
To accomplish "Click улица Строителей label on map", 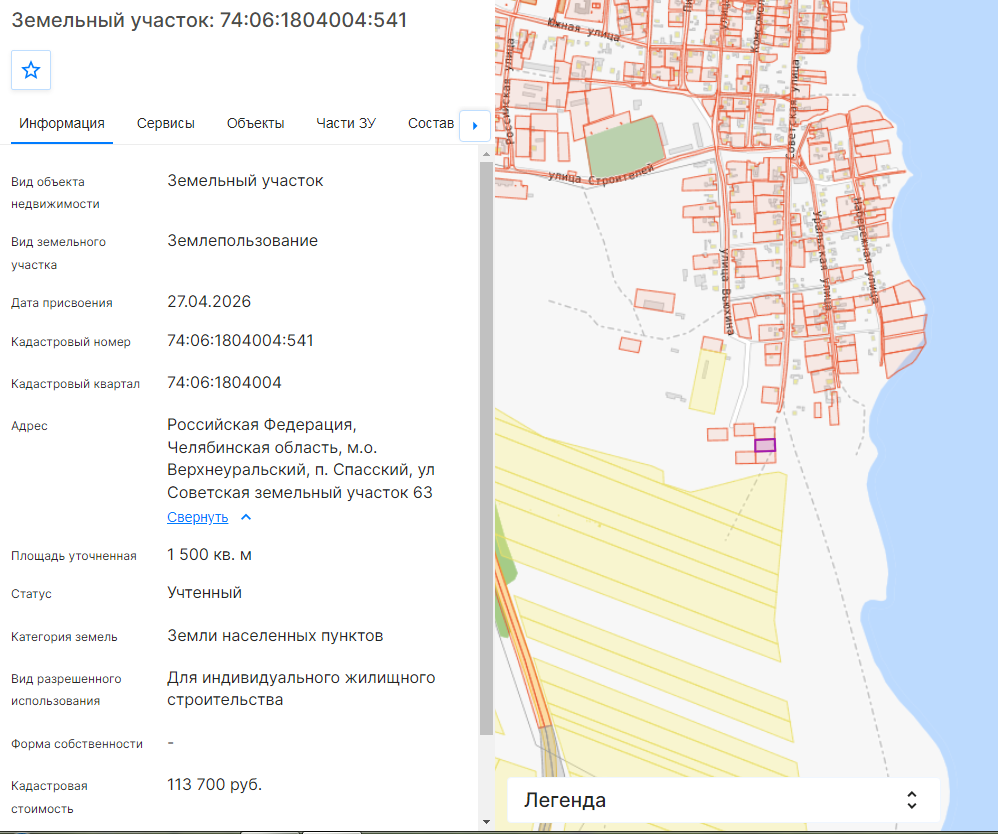I will click(x=601, y=174).
